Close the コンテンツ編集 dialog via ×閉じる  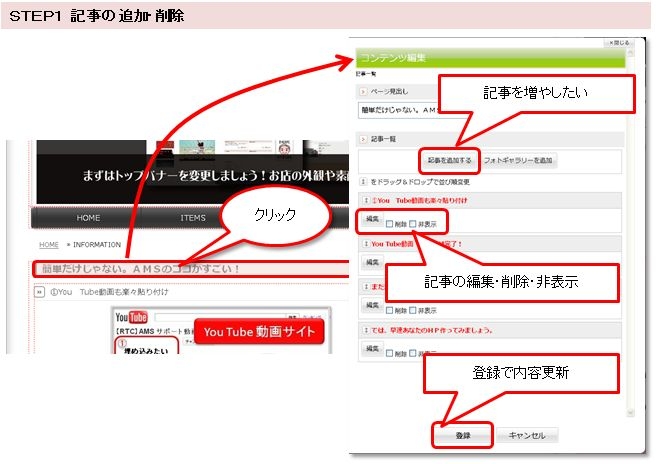pos(619,43)
